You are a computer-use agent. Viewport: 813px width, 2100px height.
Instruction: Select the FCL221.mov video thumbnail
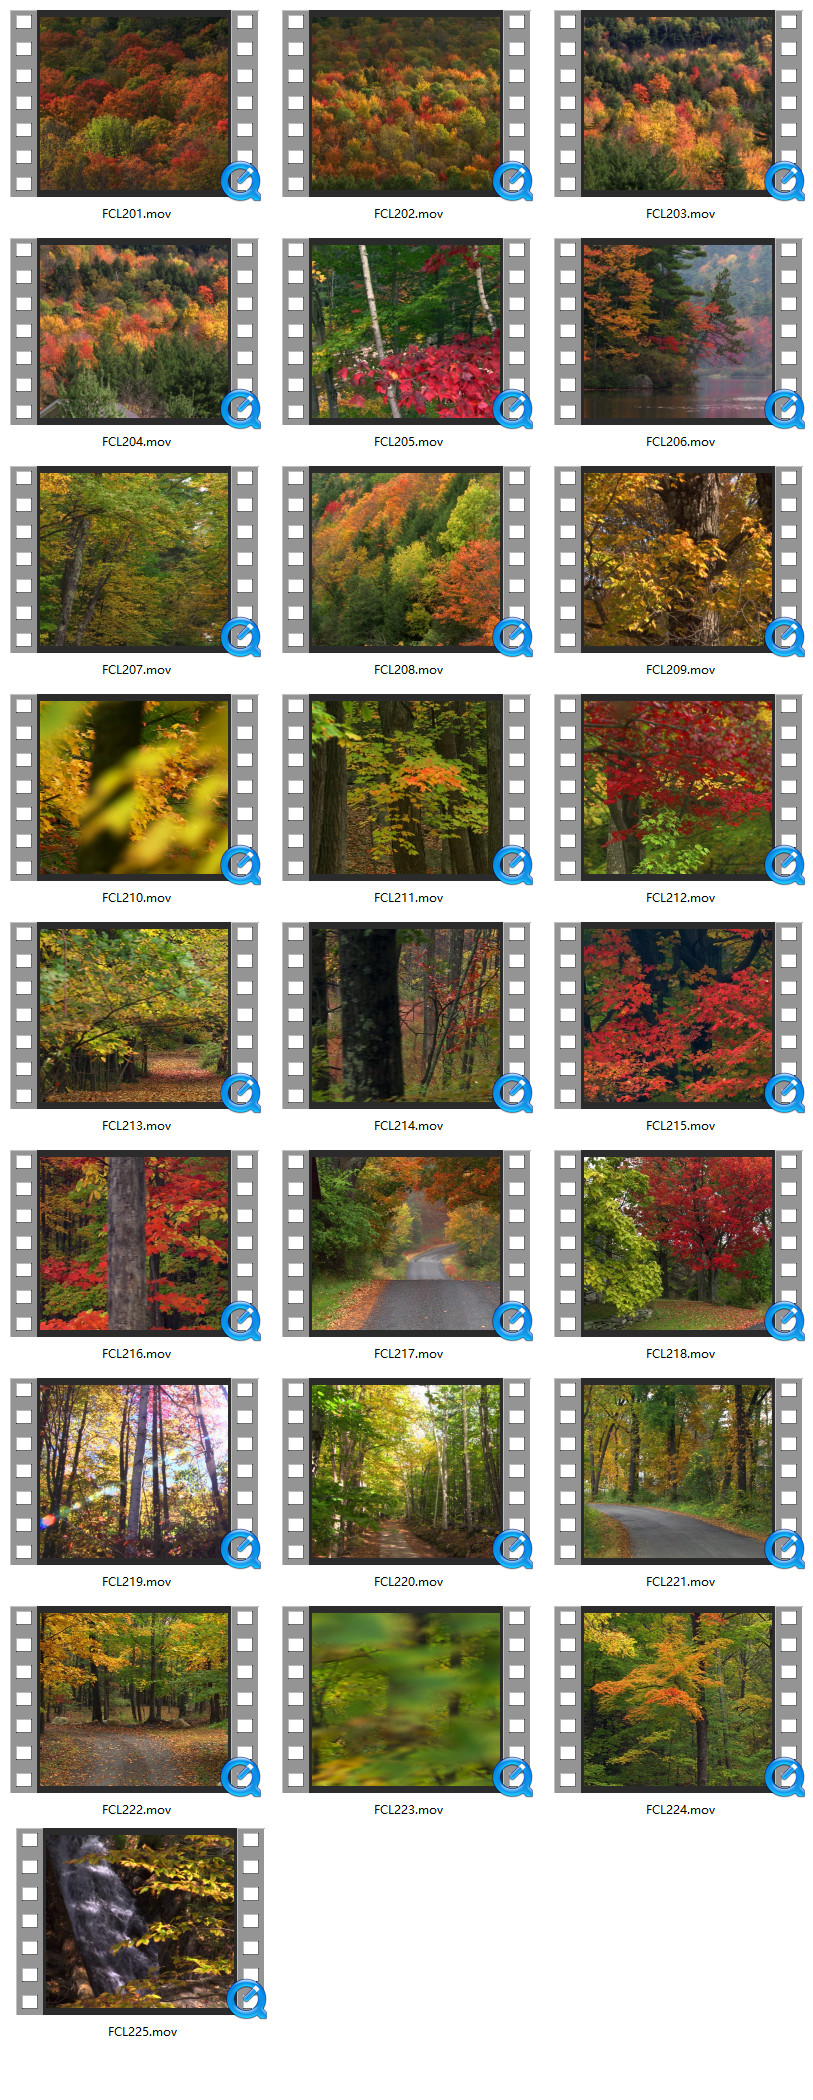(x=678, y=1471)
